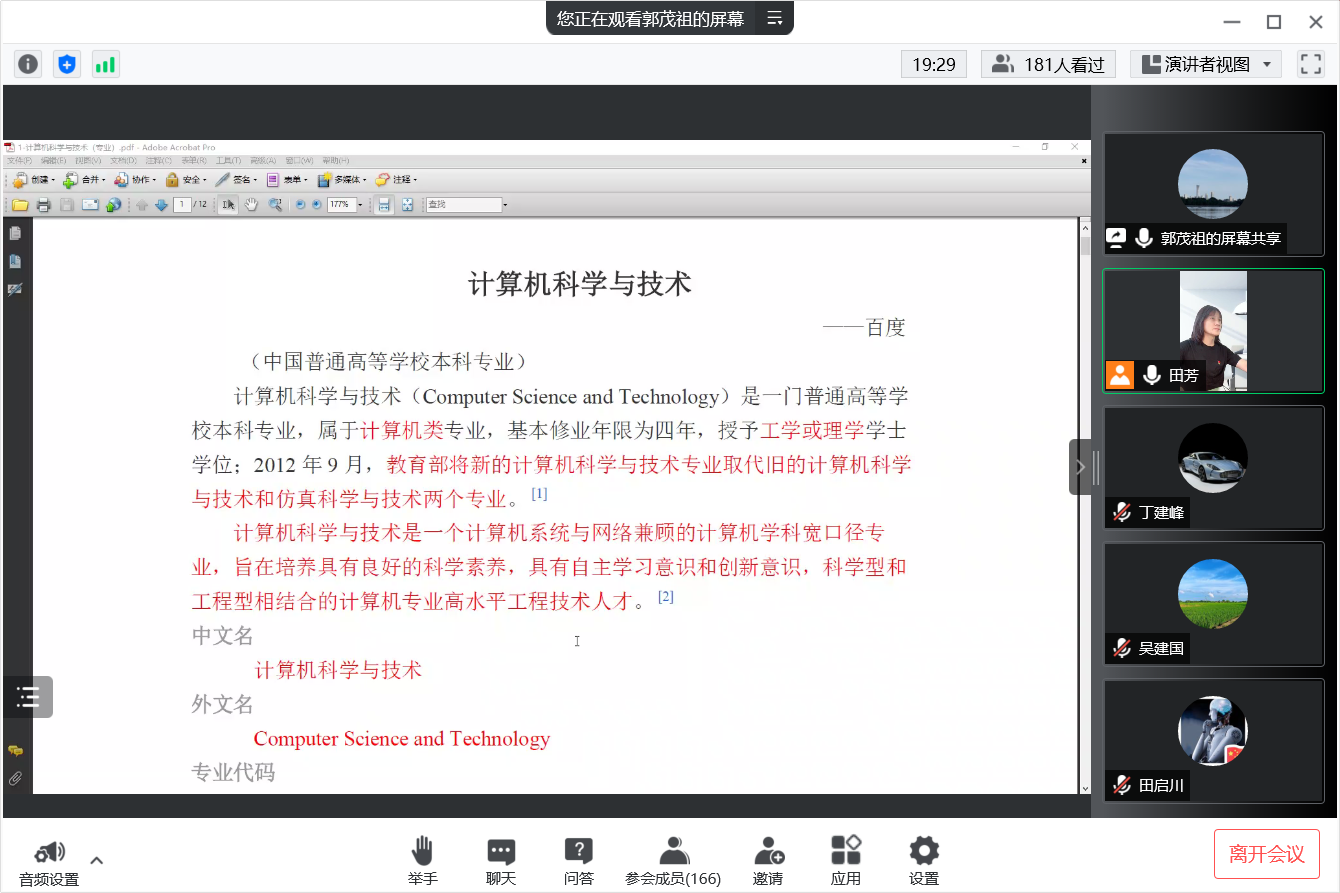Viewport: 1340px width, 893px height.
Task: Open the 聊天 chat panel
Action: coord(500,861)
